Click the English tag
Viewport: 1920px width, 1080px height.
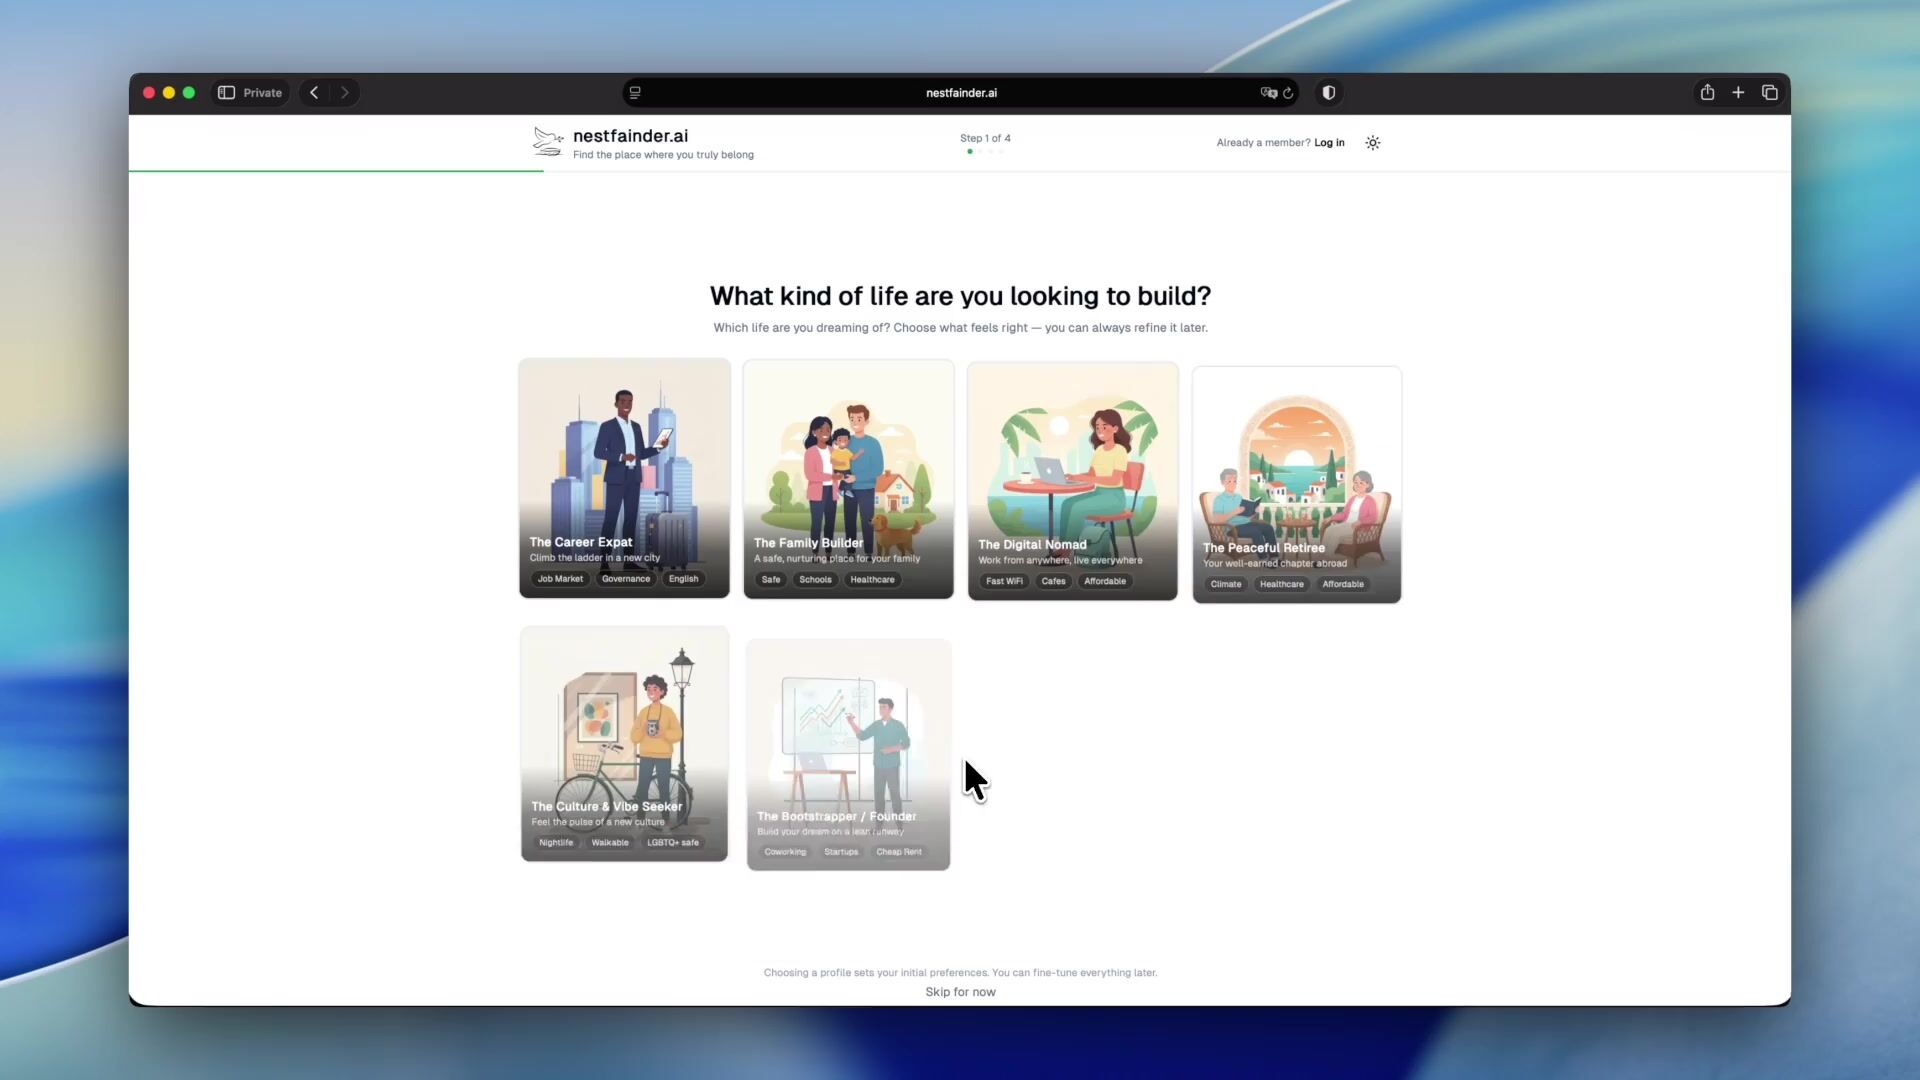pyautogui.click(x=684, y=579)
